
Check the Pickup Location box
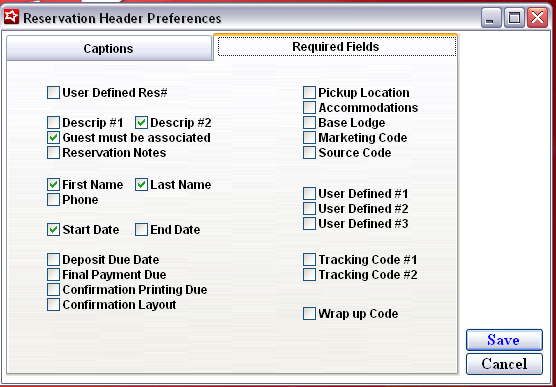tap(309, 93)
